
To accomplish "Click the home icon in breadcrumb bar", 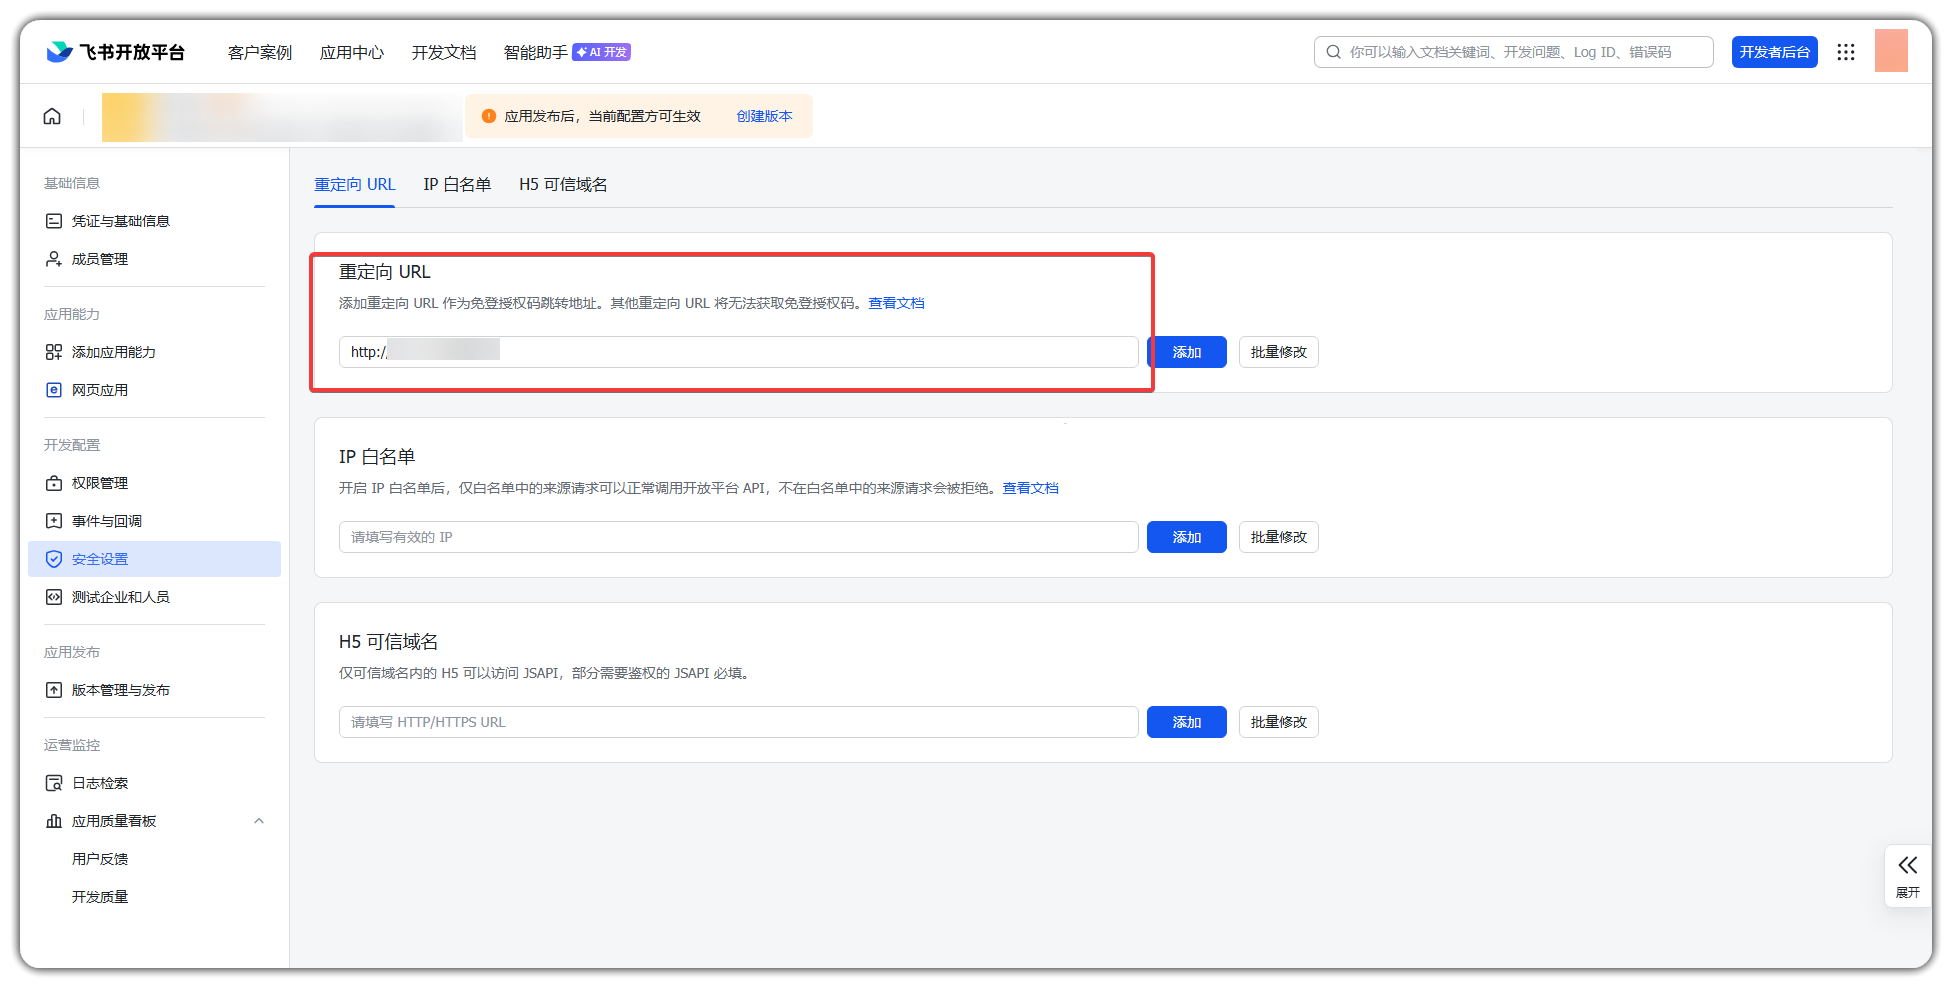I will click(52, 117).
